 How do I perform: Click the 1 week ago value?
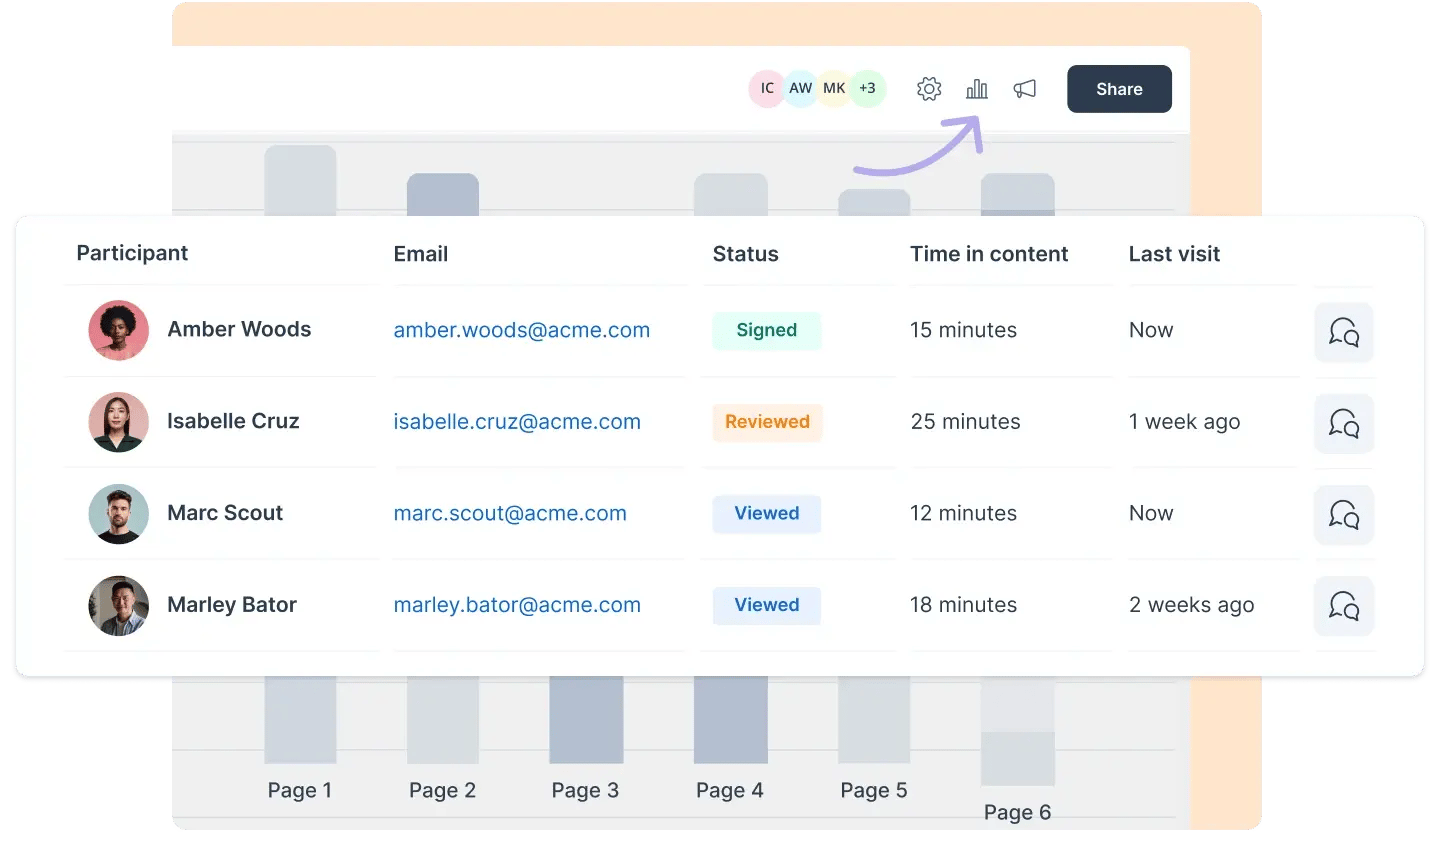[x=1184, y=422]
